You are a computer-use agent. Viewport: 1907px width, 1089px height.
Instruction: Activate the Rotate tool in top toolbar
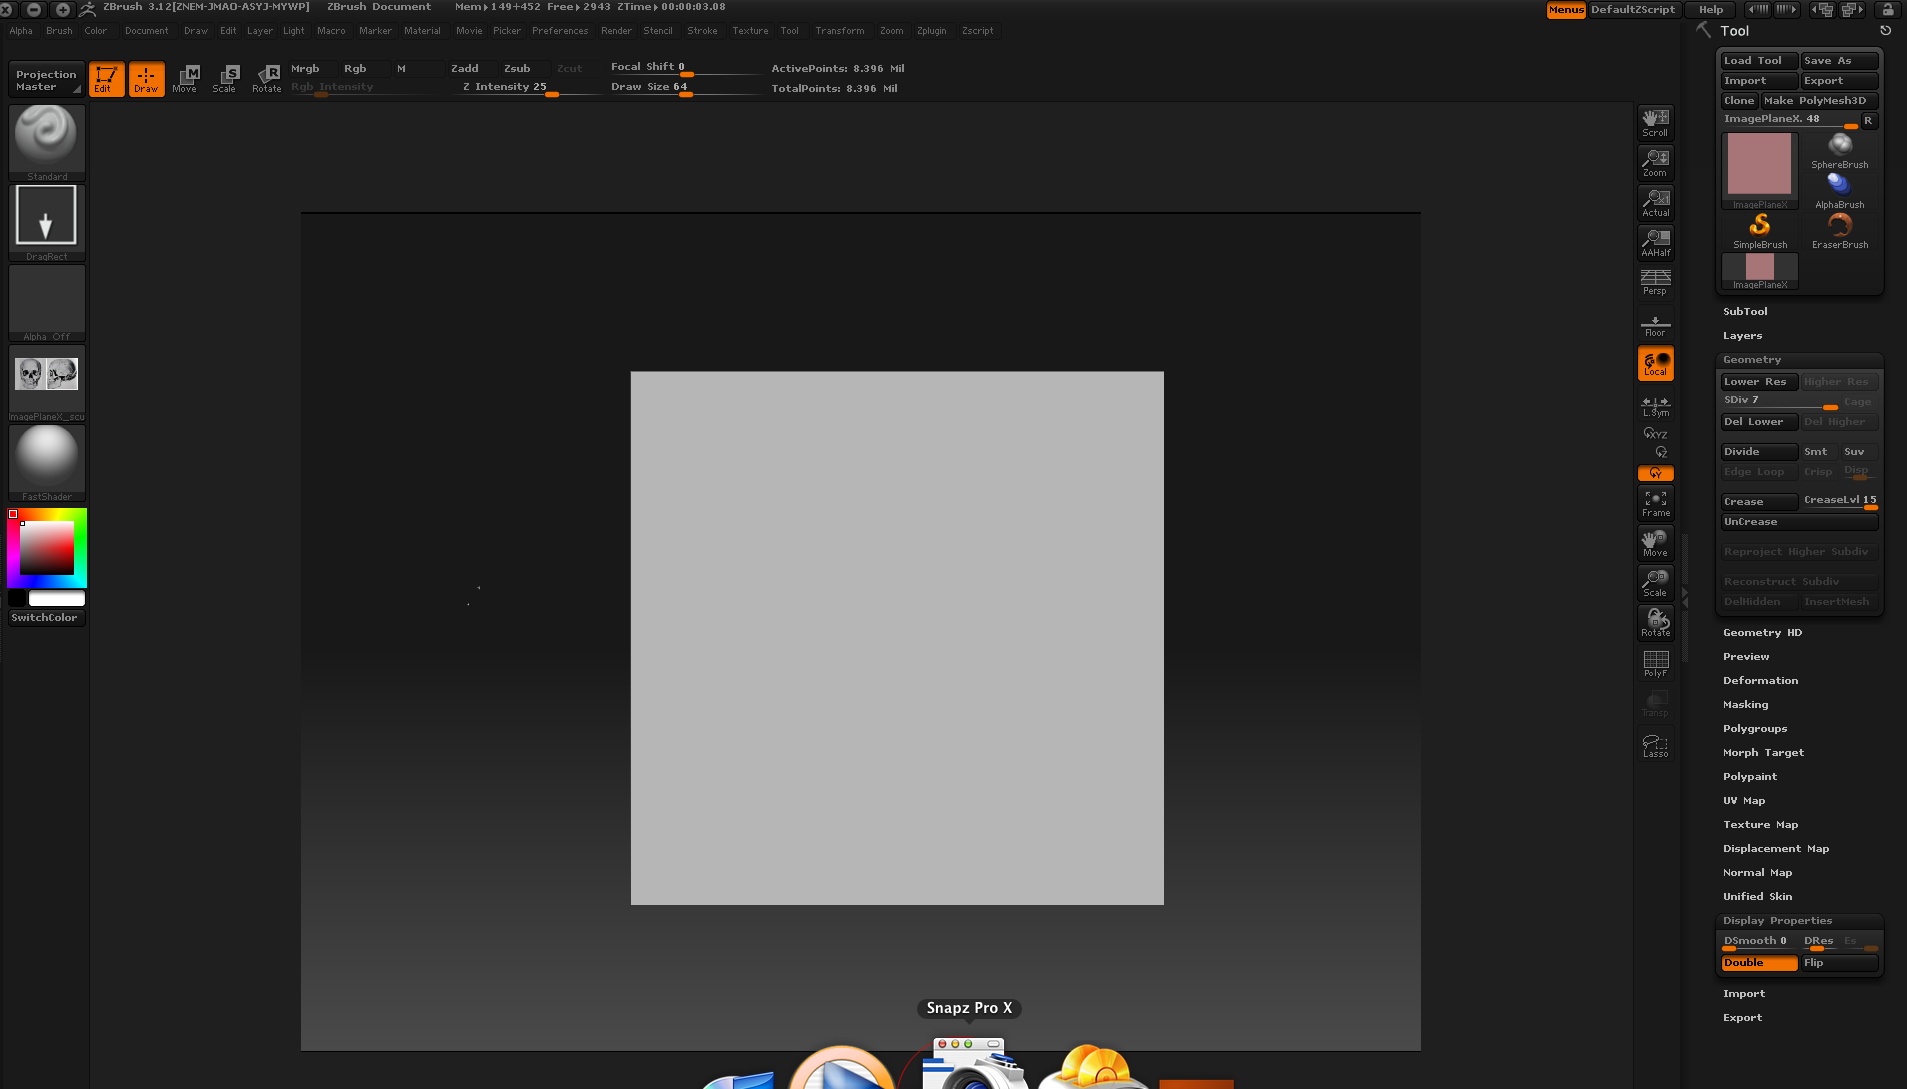(267, 79)
